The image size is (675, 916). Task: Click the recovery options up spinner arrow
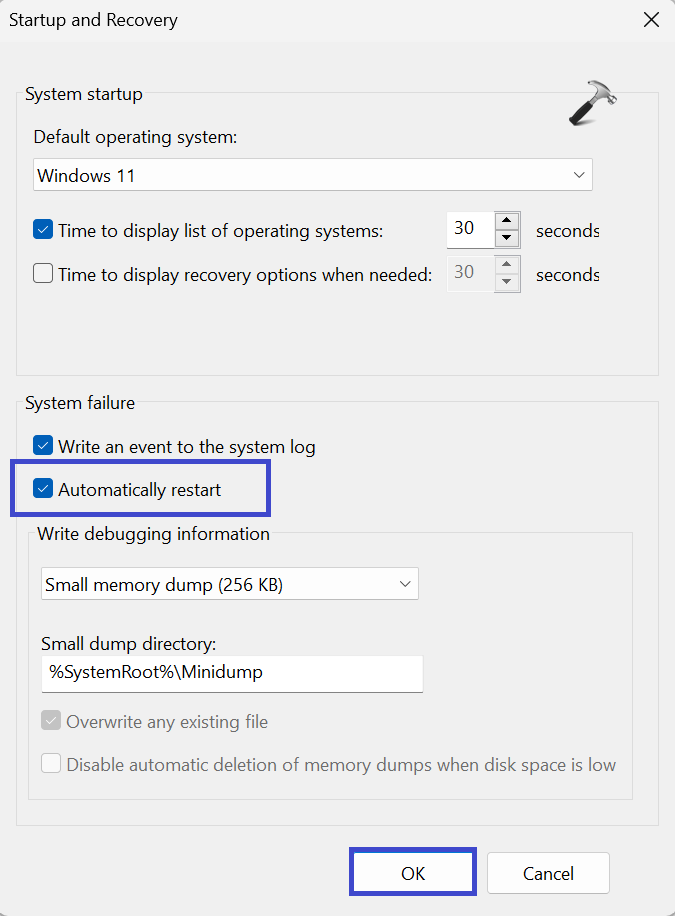(x=508, y=265)
